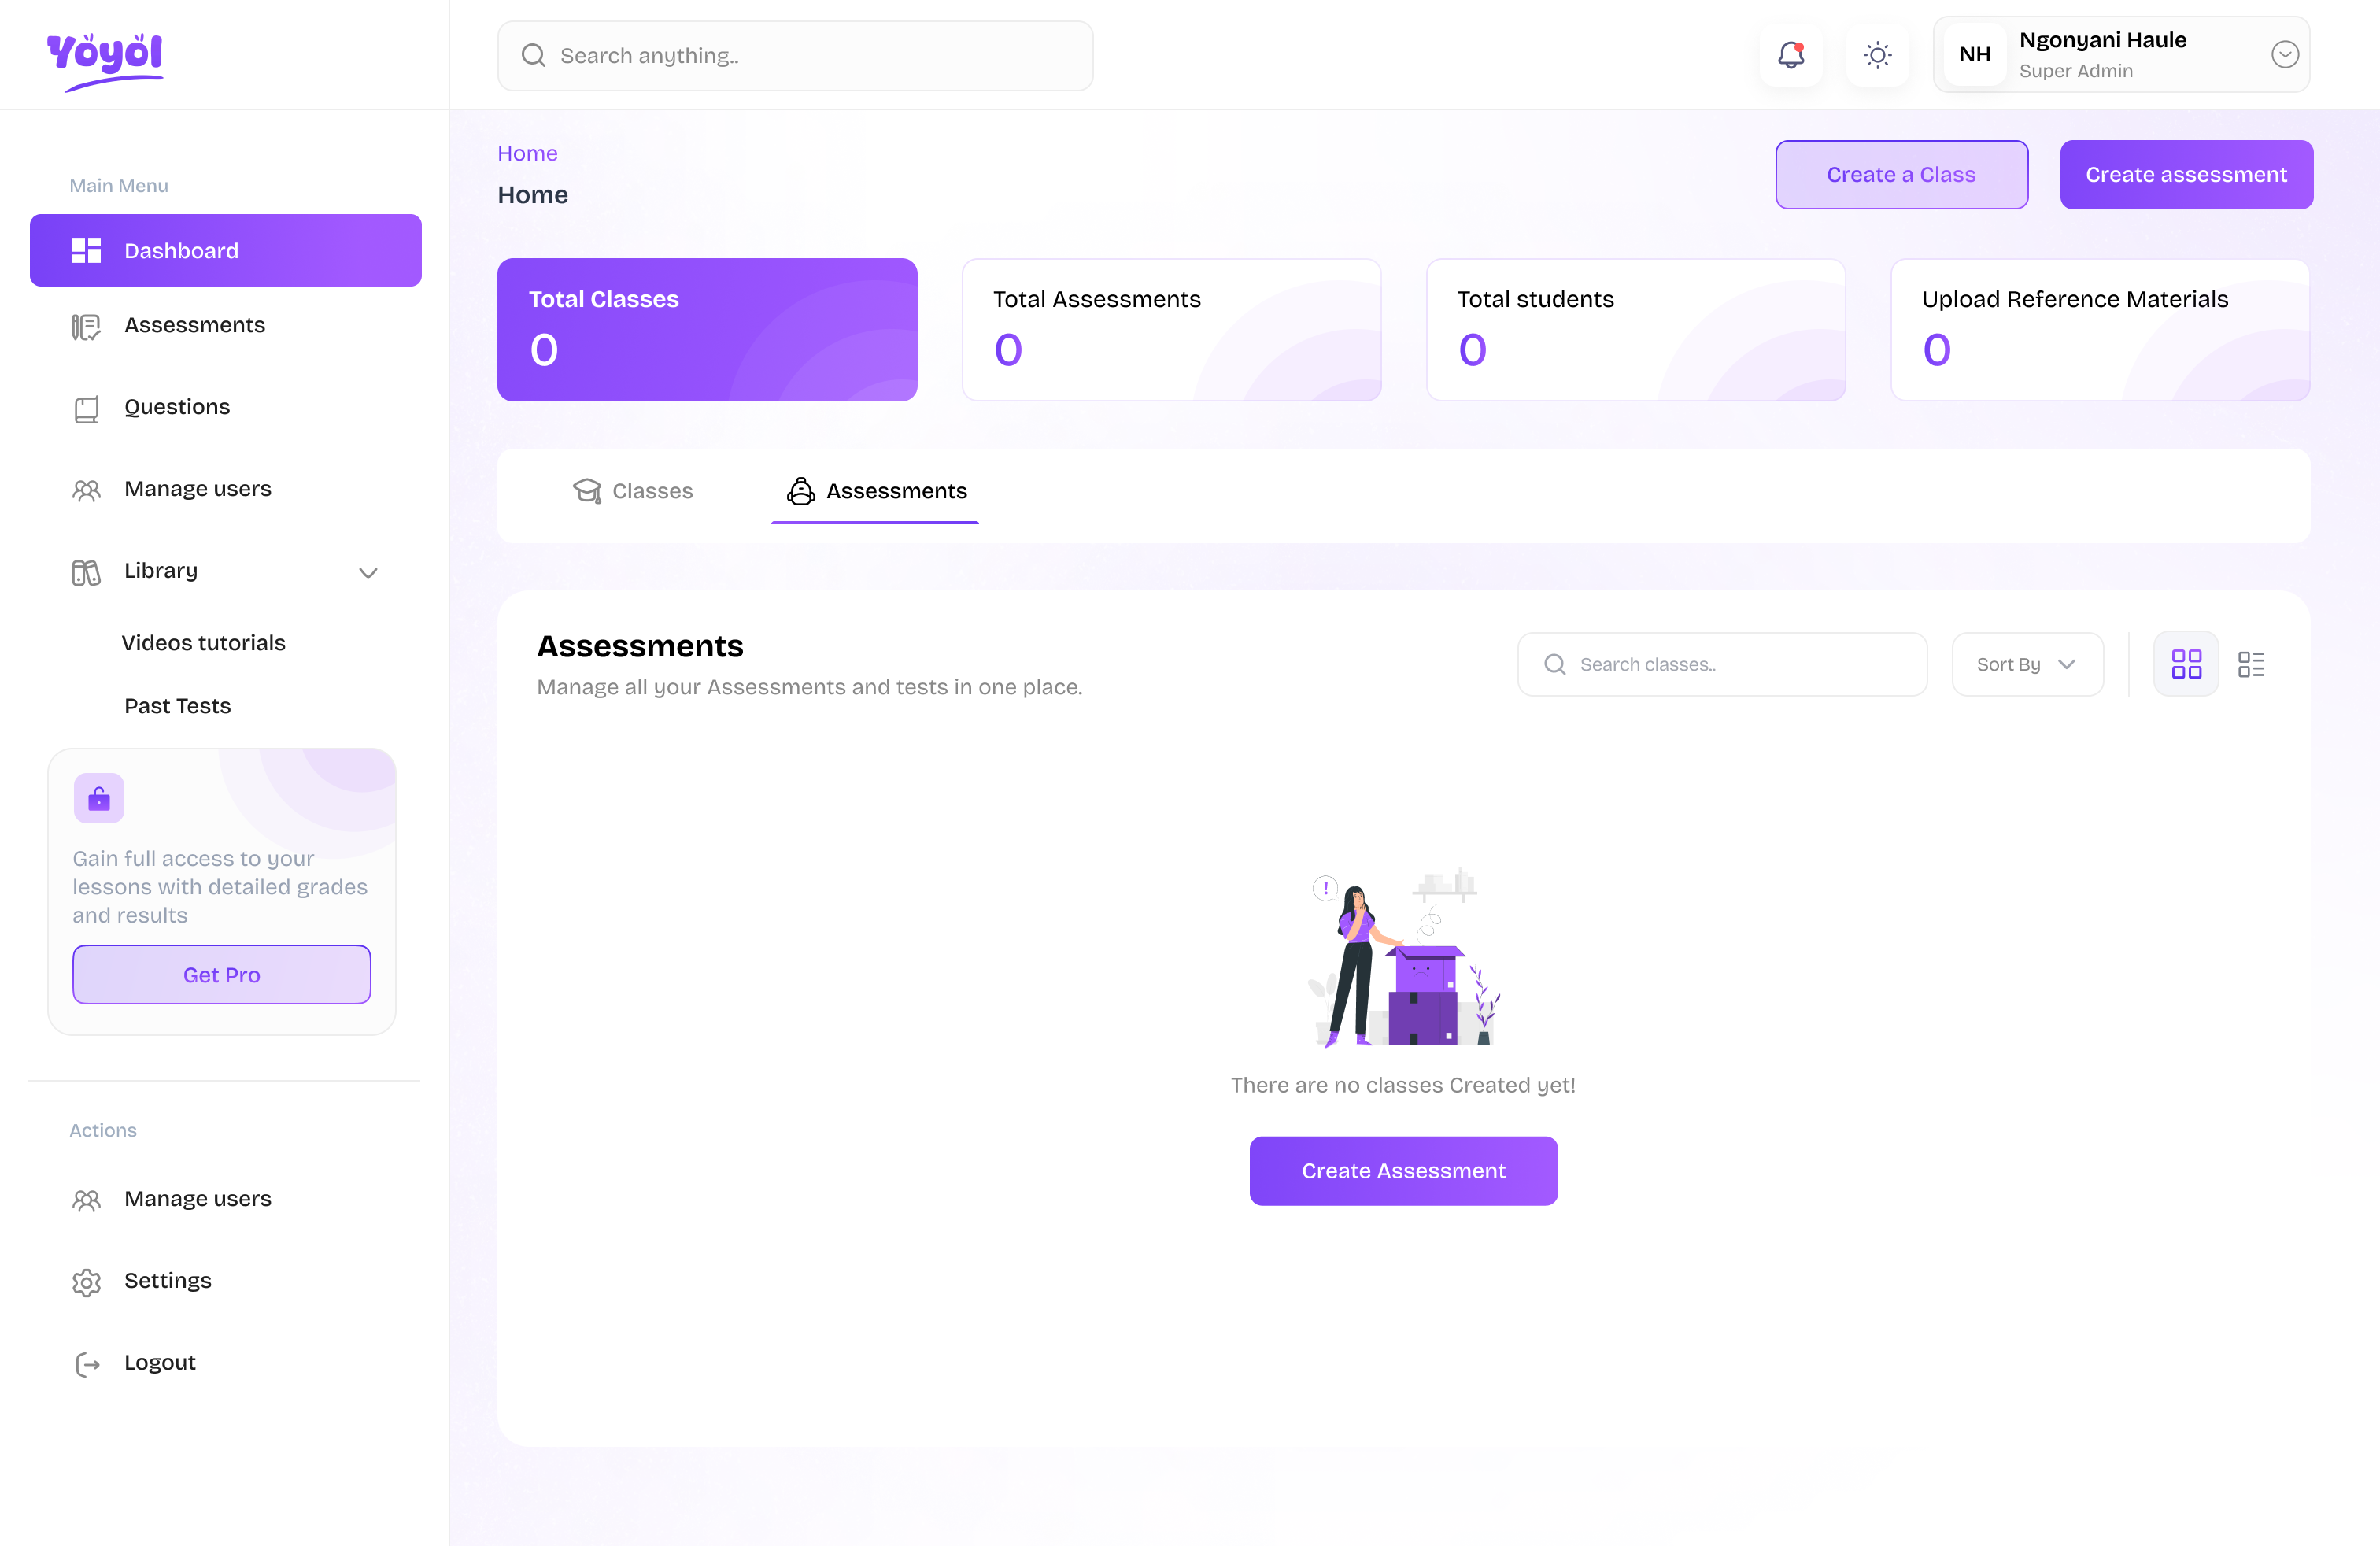This screenshot has width=2380, height=1546.
Task: Select the Total Classes stats card
Action: pyautogui.click(x=707, y=330)
